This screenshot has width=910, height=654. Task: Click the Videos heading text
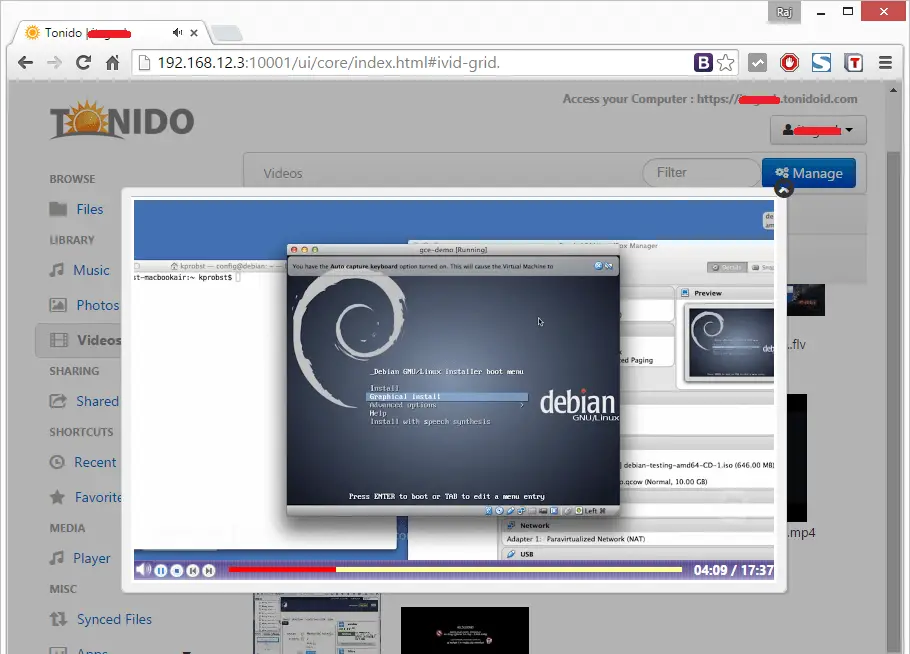click(283, 174)
